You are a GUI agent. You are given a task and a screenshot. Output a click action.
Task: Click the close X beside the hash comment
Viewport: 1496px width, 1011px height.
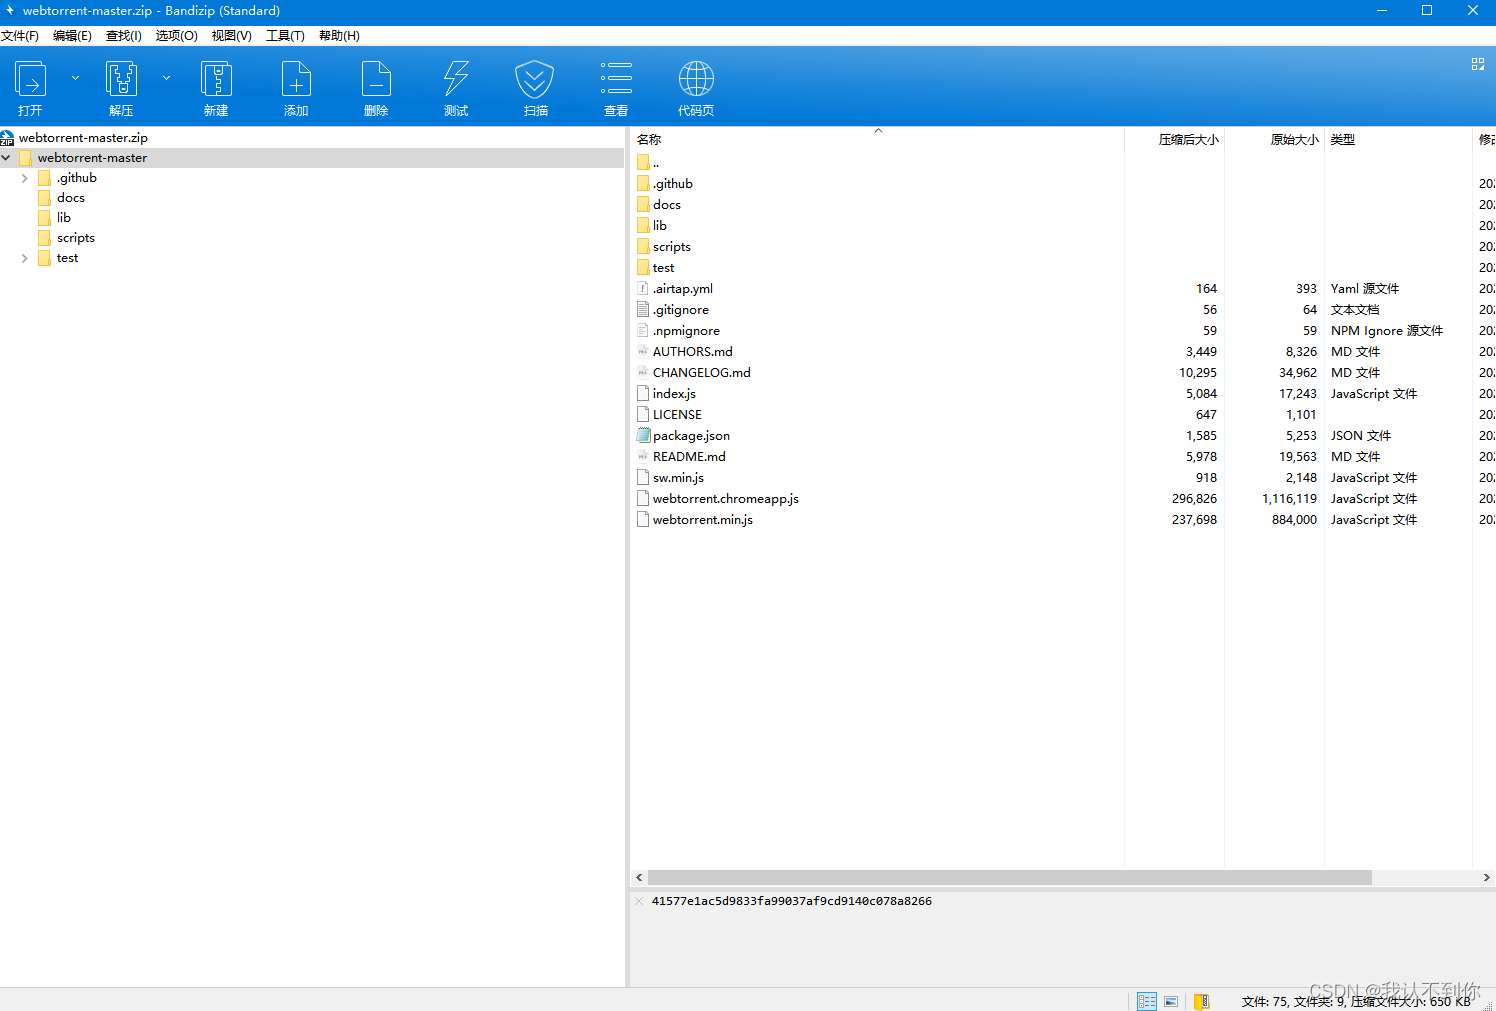coord(639,901)
